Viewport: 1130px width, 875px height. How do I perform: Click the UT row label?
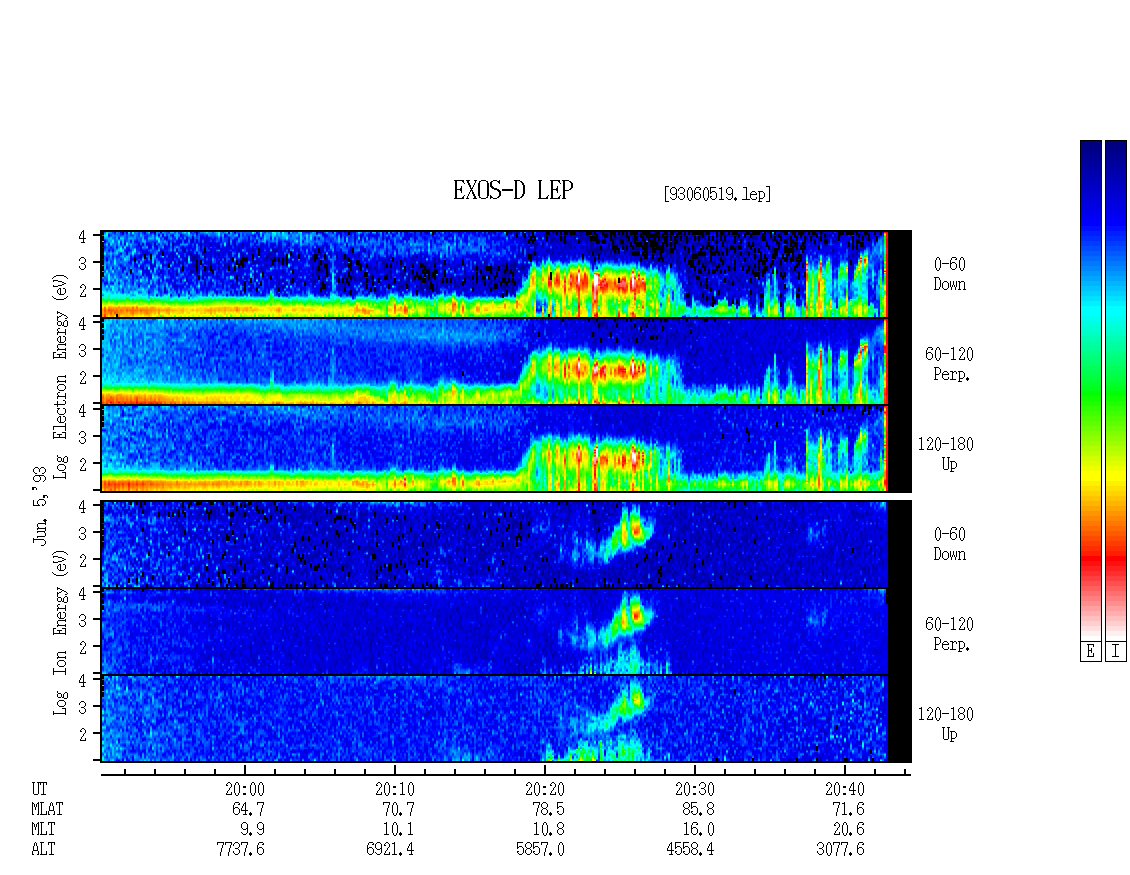(40, 789)
